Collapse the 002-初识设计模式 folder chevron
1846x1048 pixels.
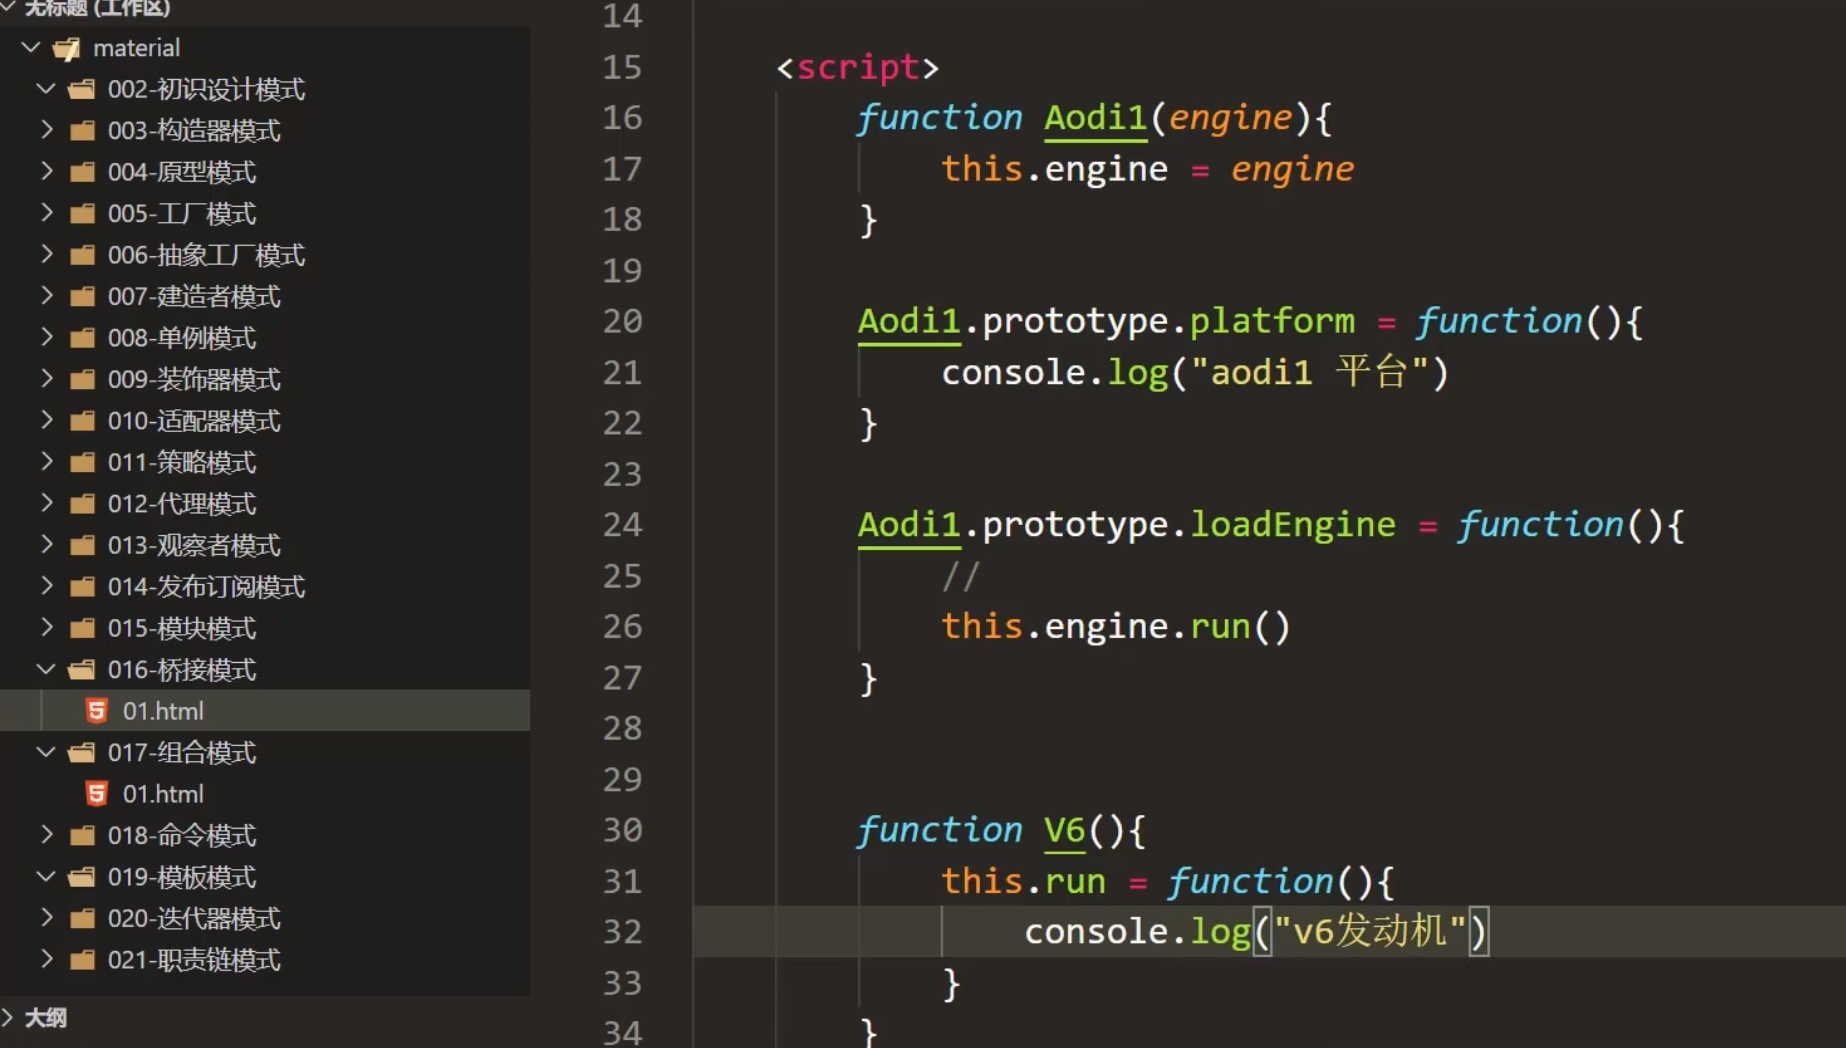click(46, 88)
